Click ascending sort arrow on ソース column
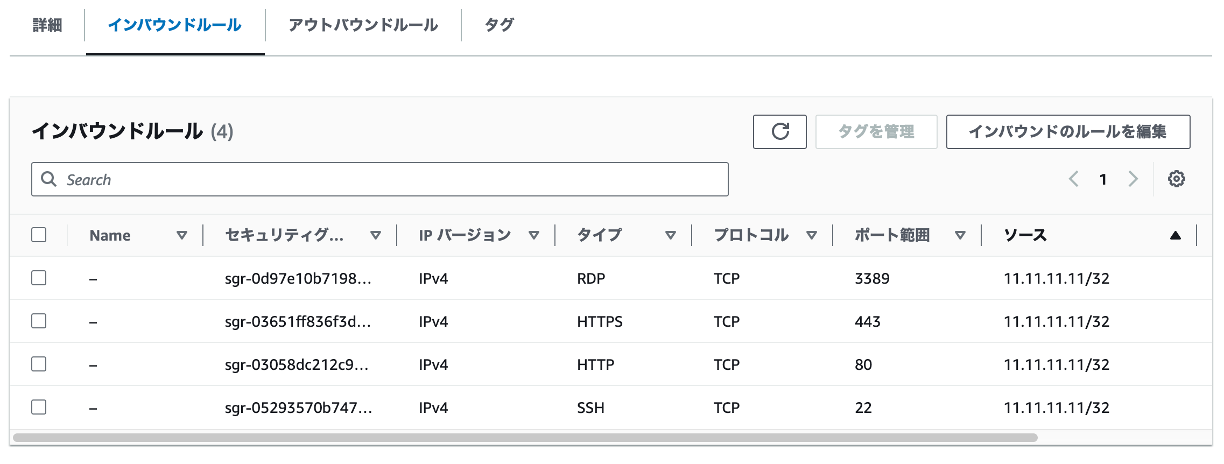This screenshot has width=1224, height=464. tap(1175, 236)
